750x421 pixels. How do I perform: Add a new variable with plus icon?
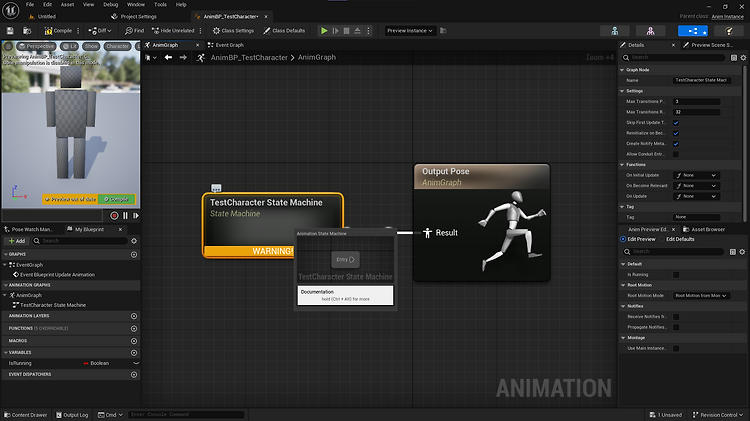[x=134, y=353]
